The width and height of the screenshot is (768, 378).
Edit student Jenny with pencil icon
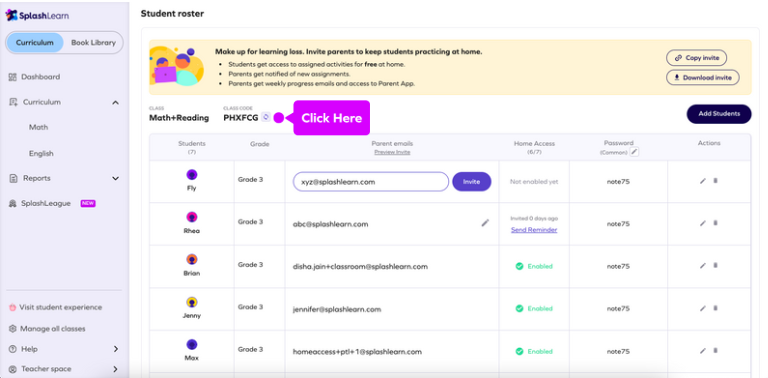point(703,308)
